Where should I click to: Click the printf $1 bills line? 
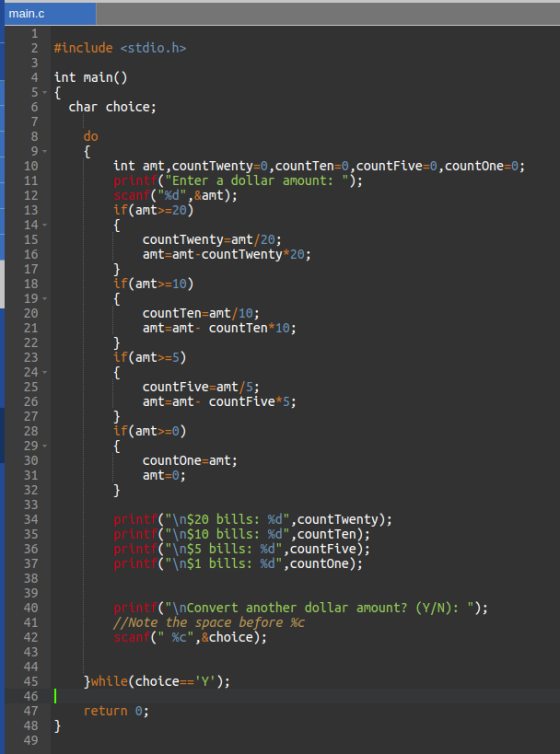tap(238, 564)
